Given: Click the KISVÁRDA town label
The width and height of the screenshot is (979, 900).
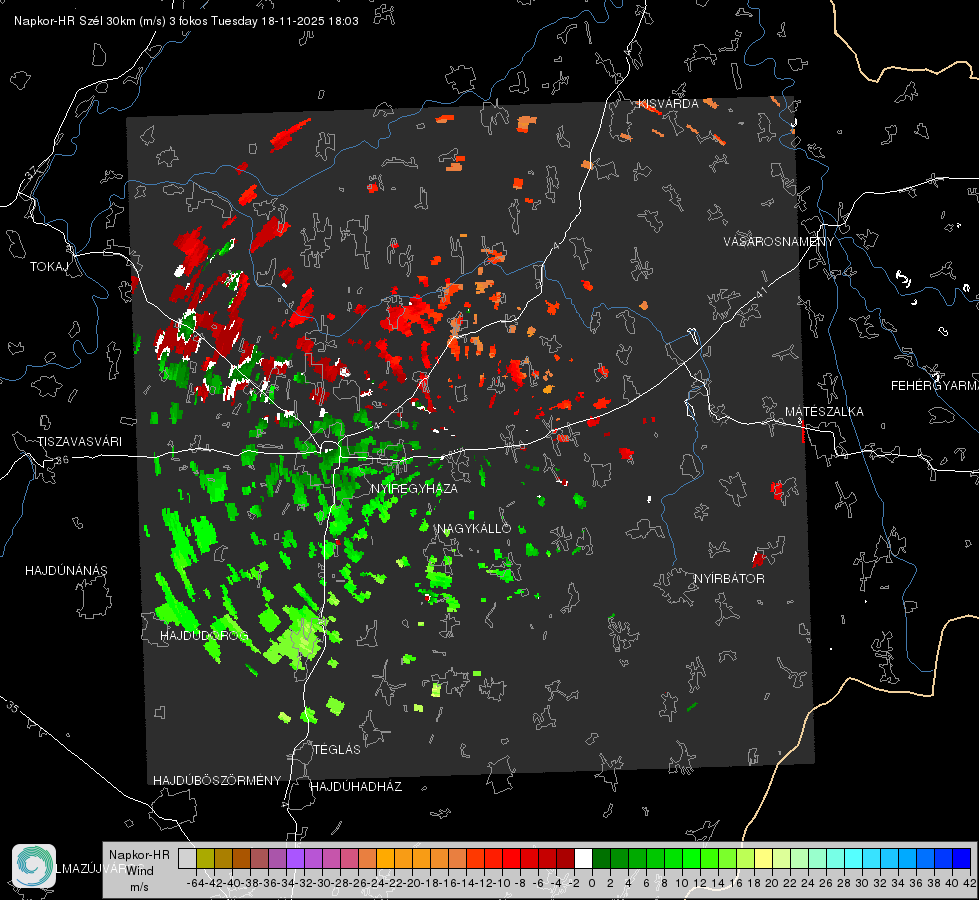Looking at the screenshot, I should coord(668,104).
